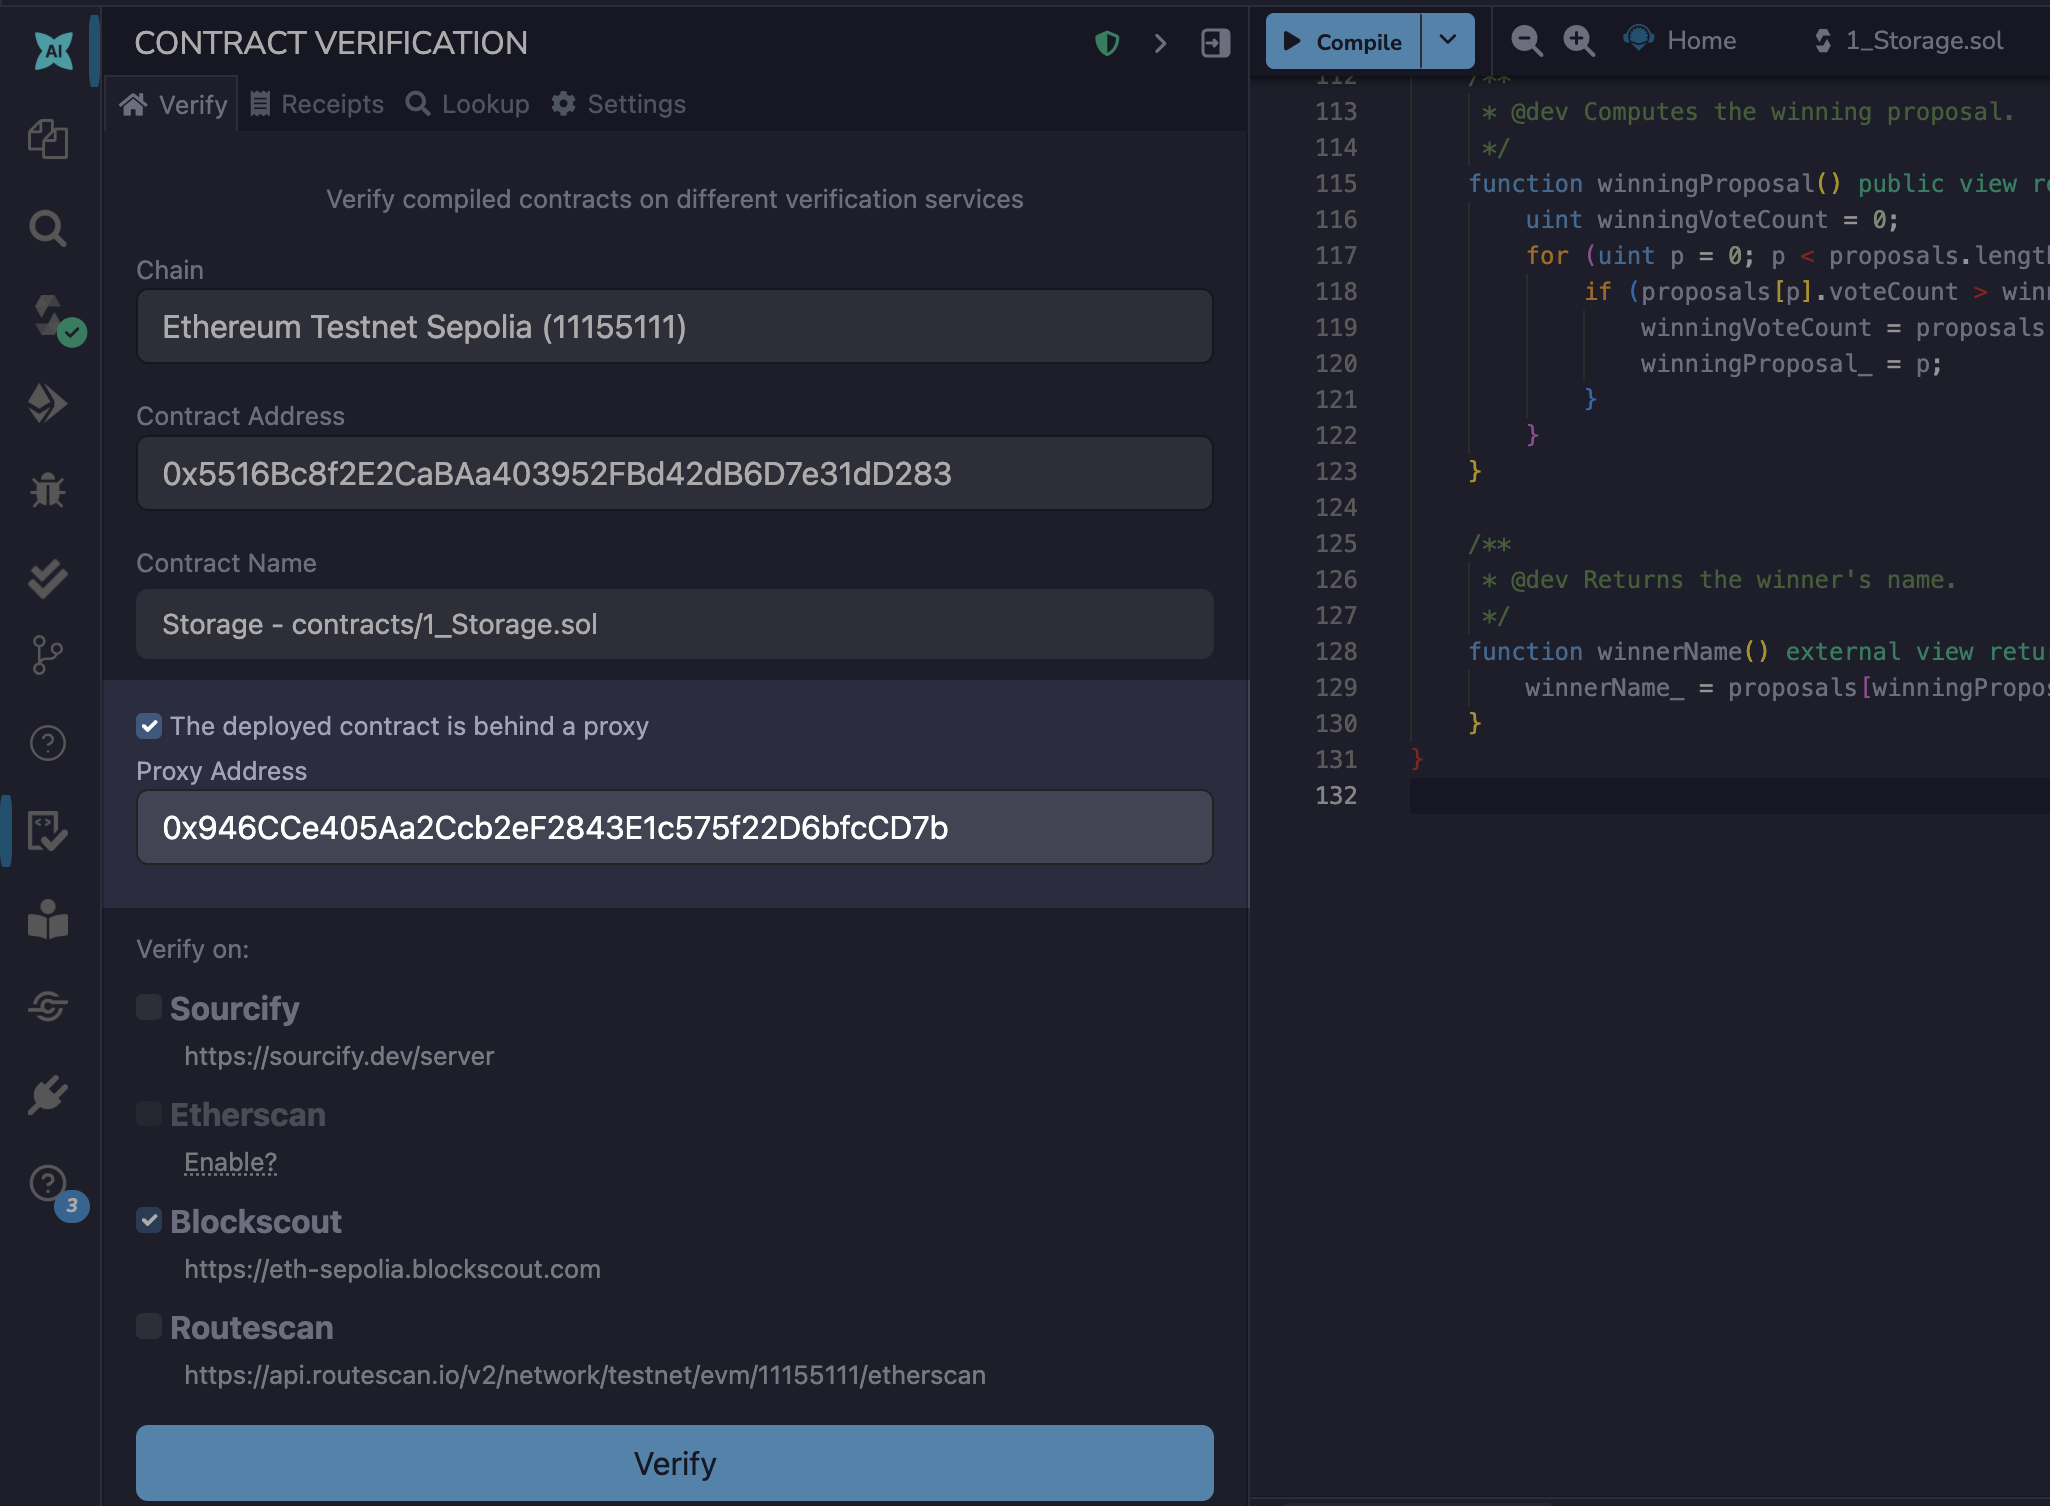
Task: Click the Etherscan Enable? link
Action: click(x=230, y=1162)
